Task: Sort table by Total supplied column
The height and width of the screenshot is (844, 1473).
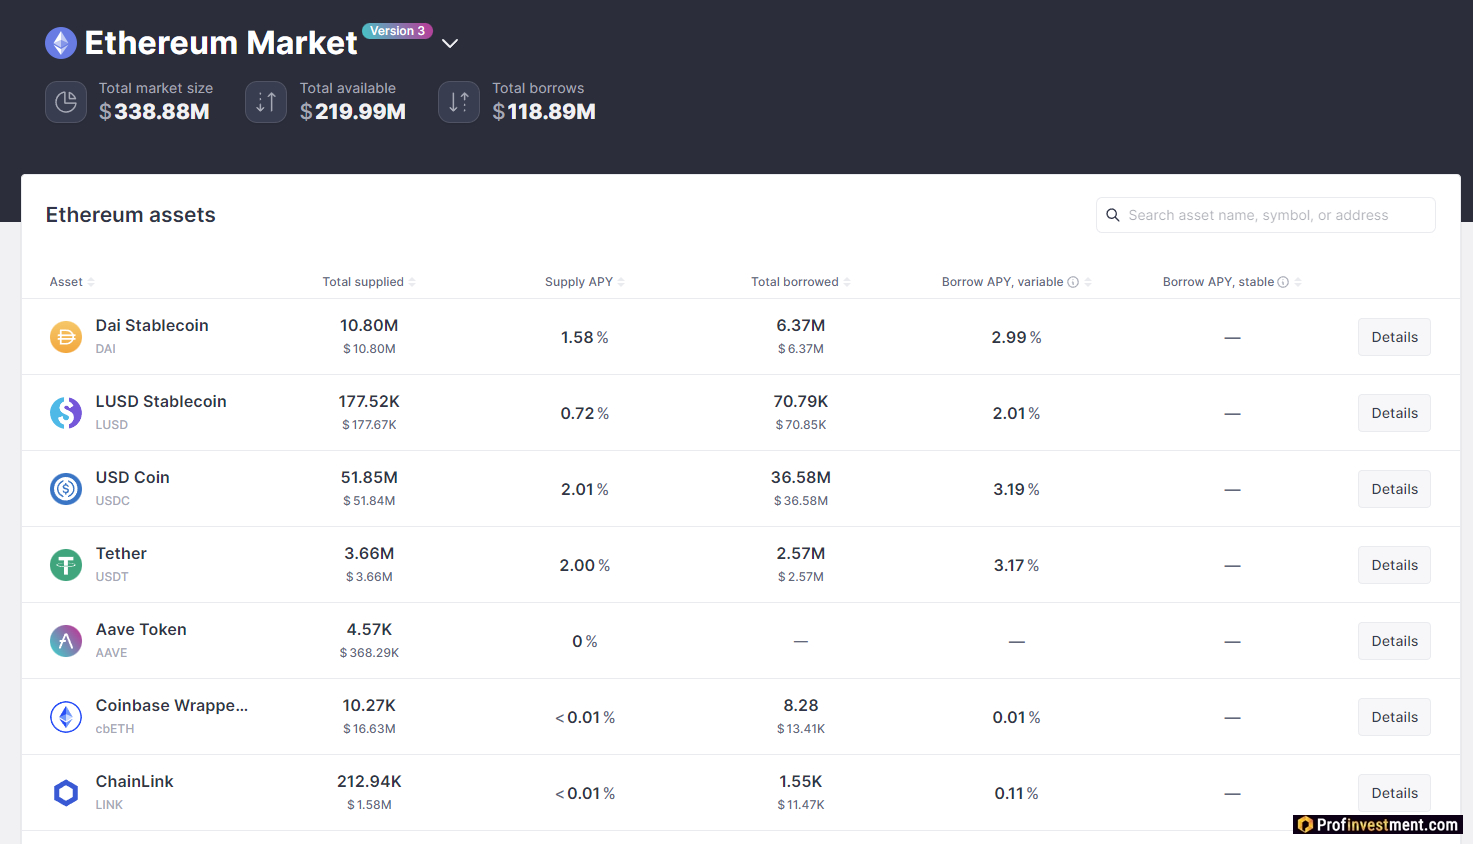Action: click(369, 282)
